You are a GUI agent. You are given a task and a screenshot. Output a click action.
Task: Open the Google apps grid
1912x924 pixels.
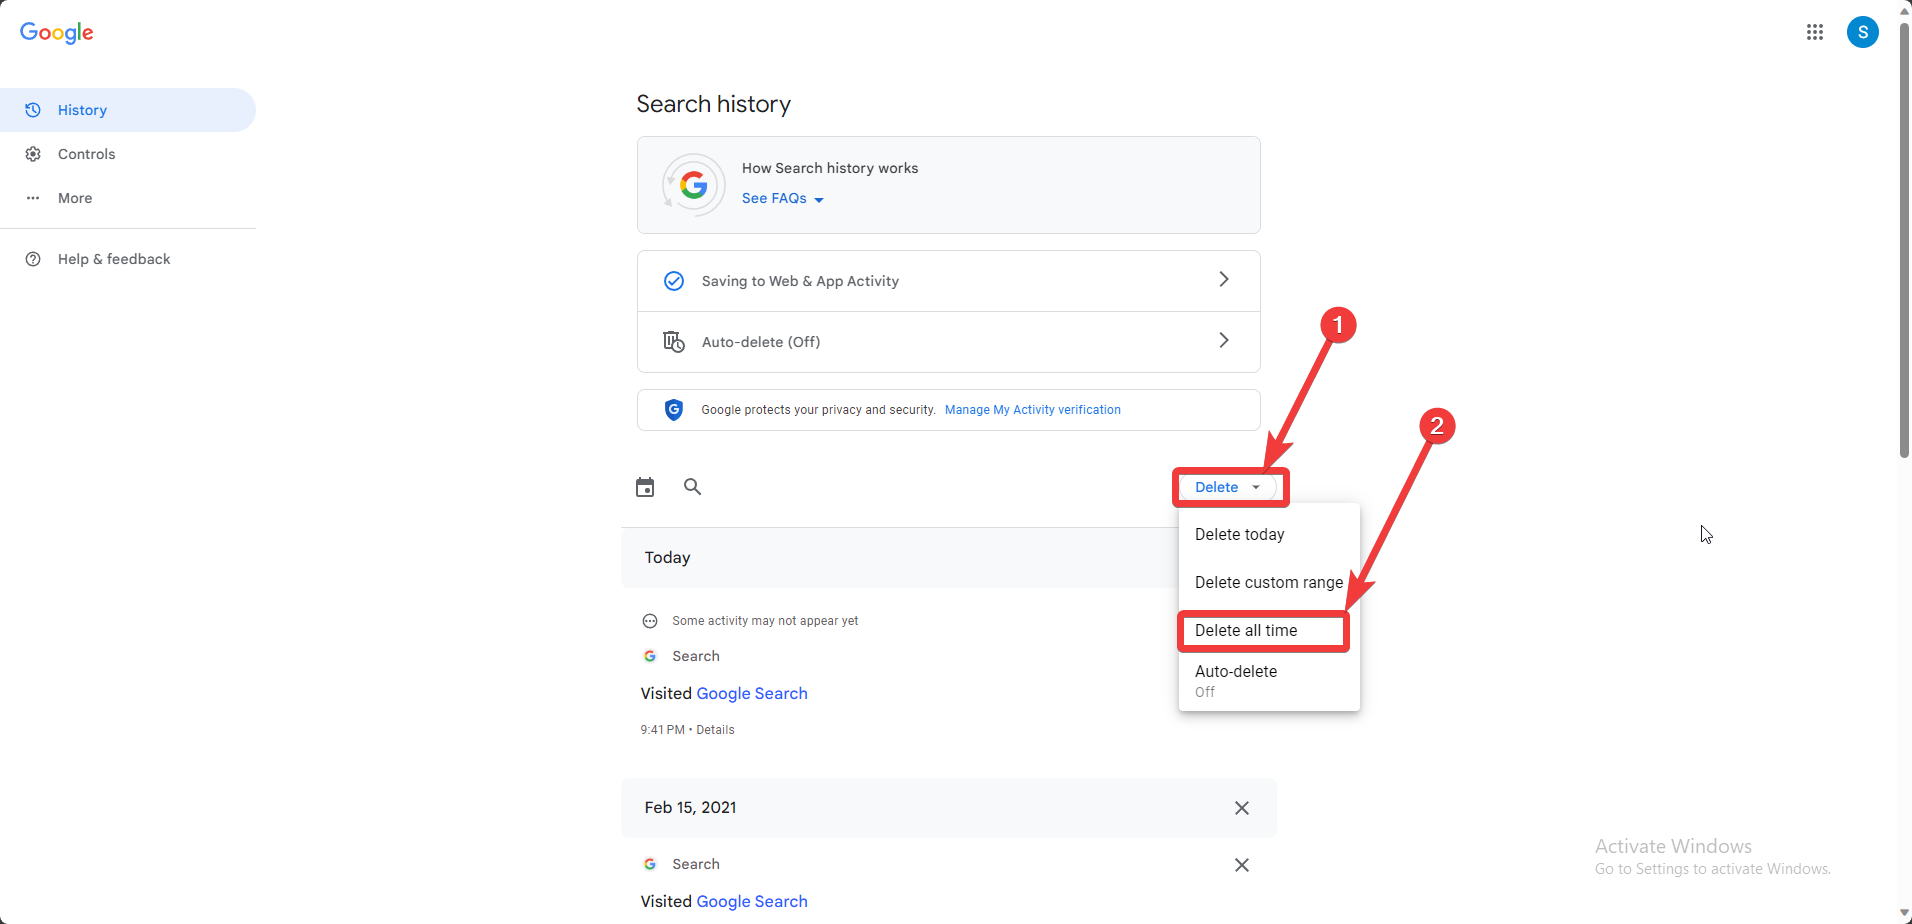click(x=1815, y=32)
